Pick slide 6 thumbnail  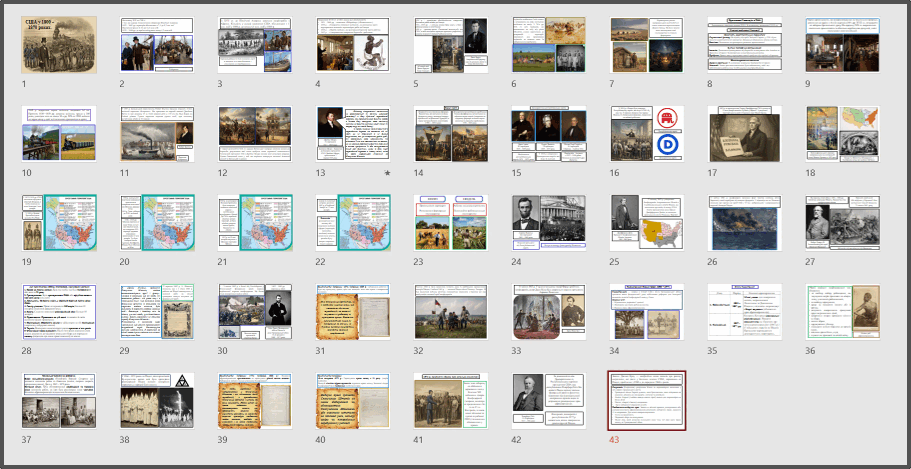pyautogui.click(x=549, y=45)
